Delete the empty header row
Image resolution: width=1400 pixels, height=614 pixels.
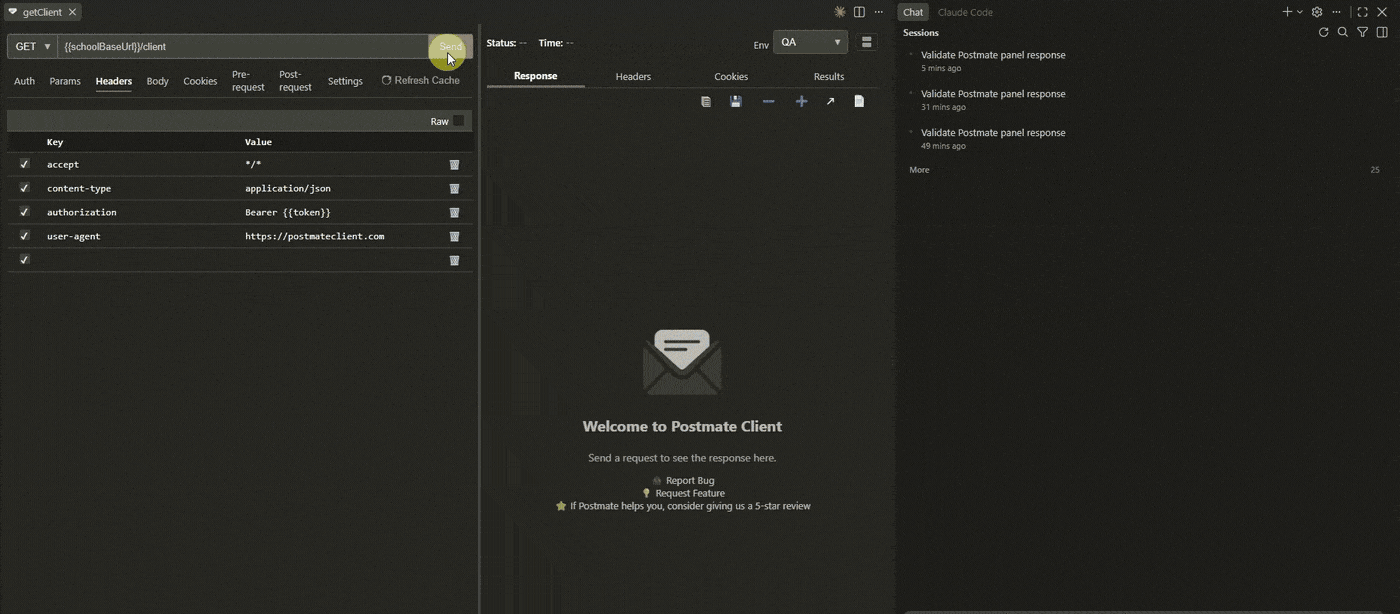454,260
